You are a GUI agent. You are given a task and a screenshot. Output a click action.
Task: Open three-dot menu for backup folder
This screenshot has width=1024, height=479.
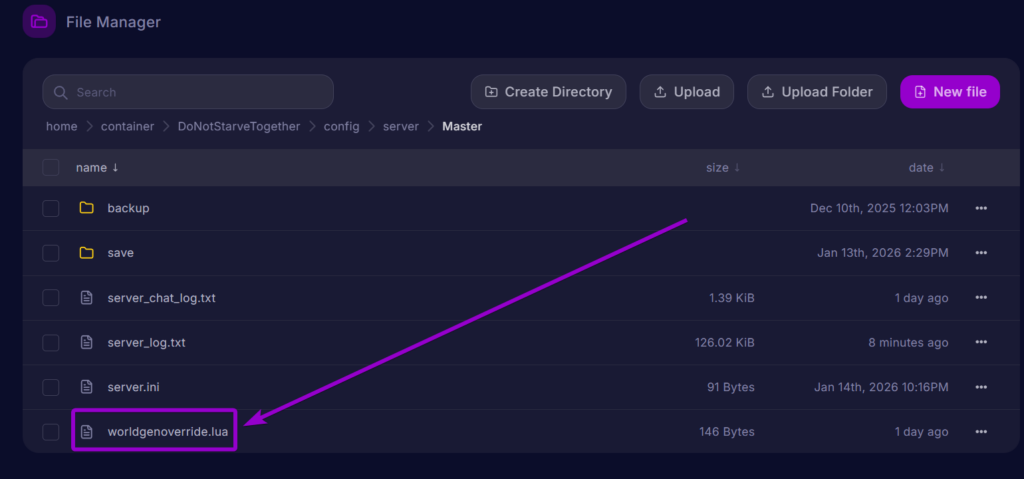(x=981, y=208)
